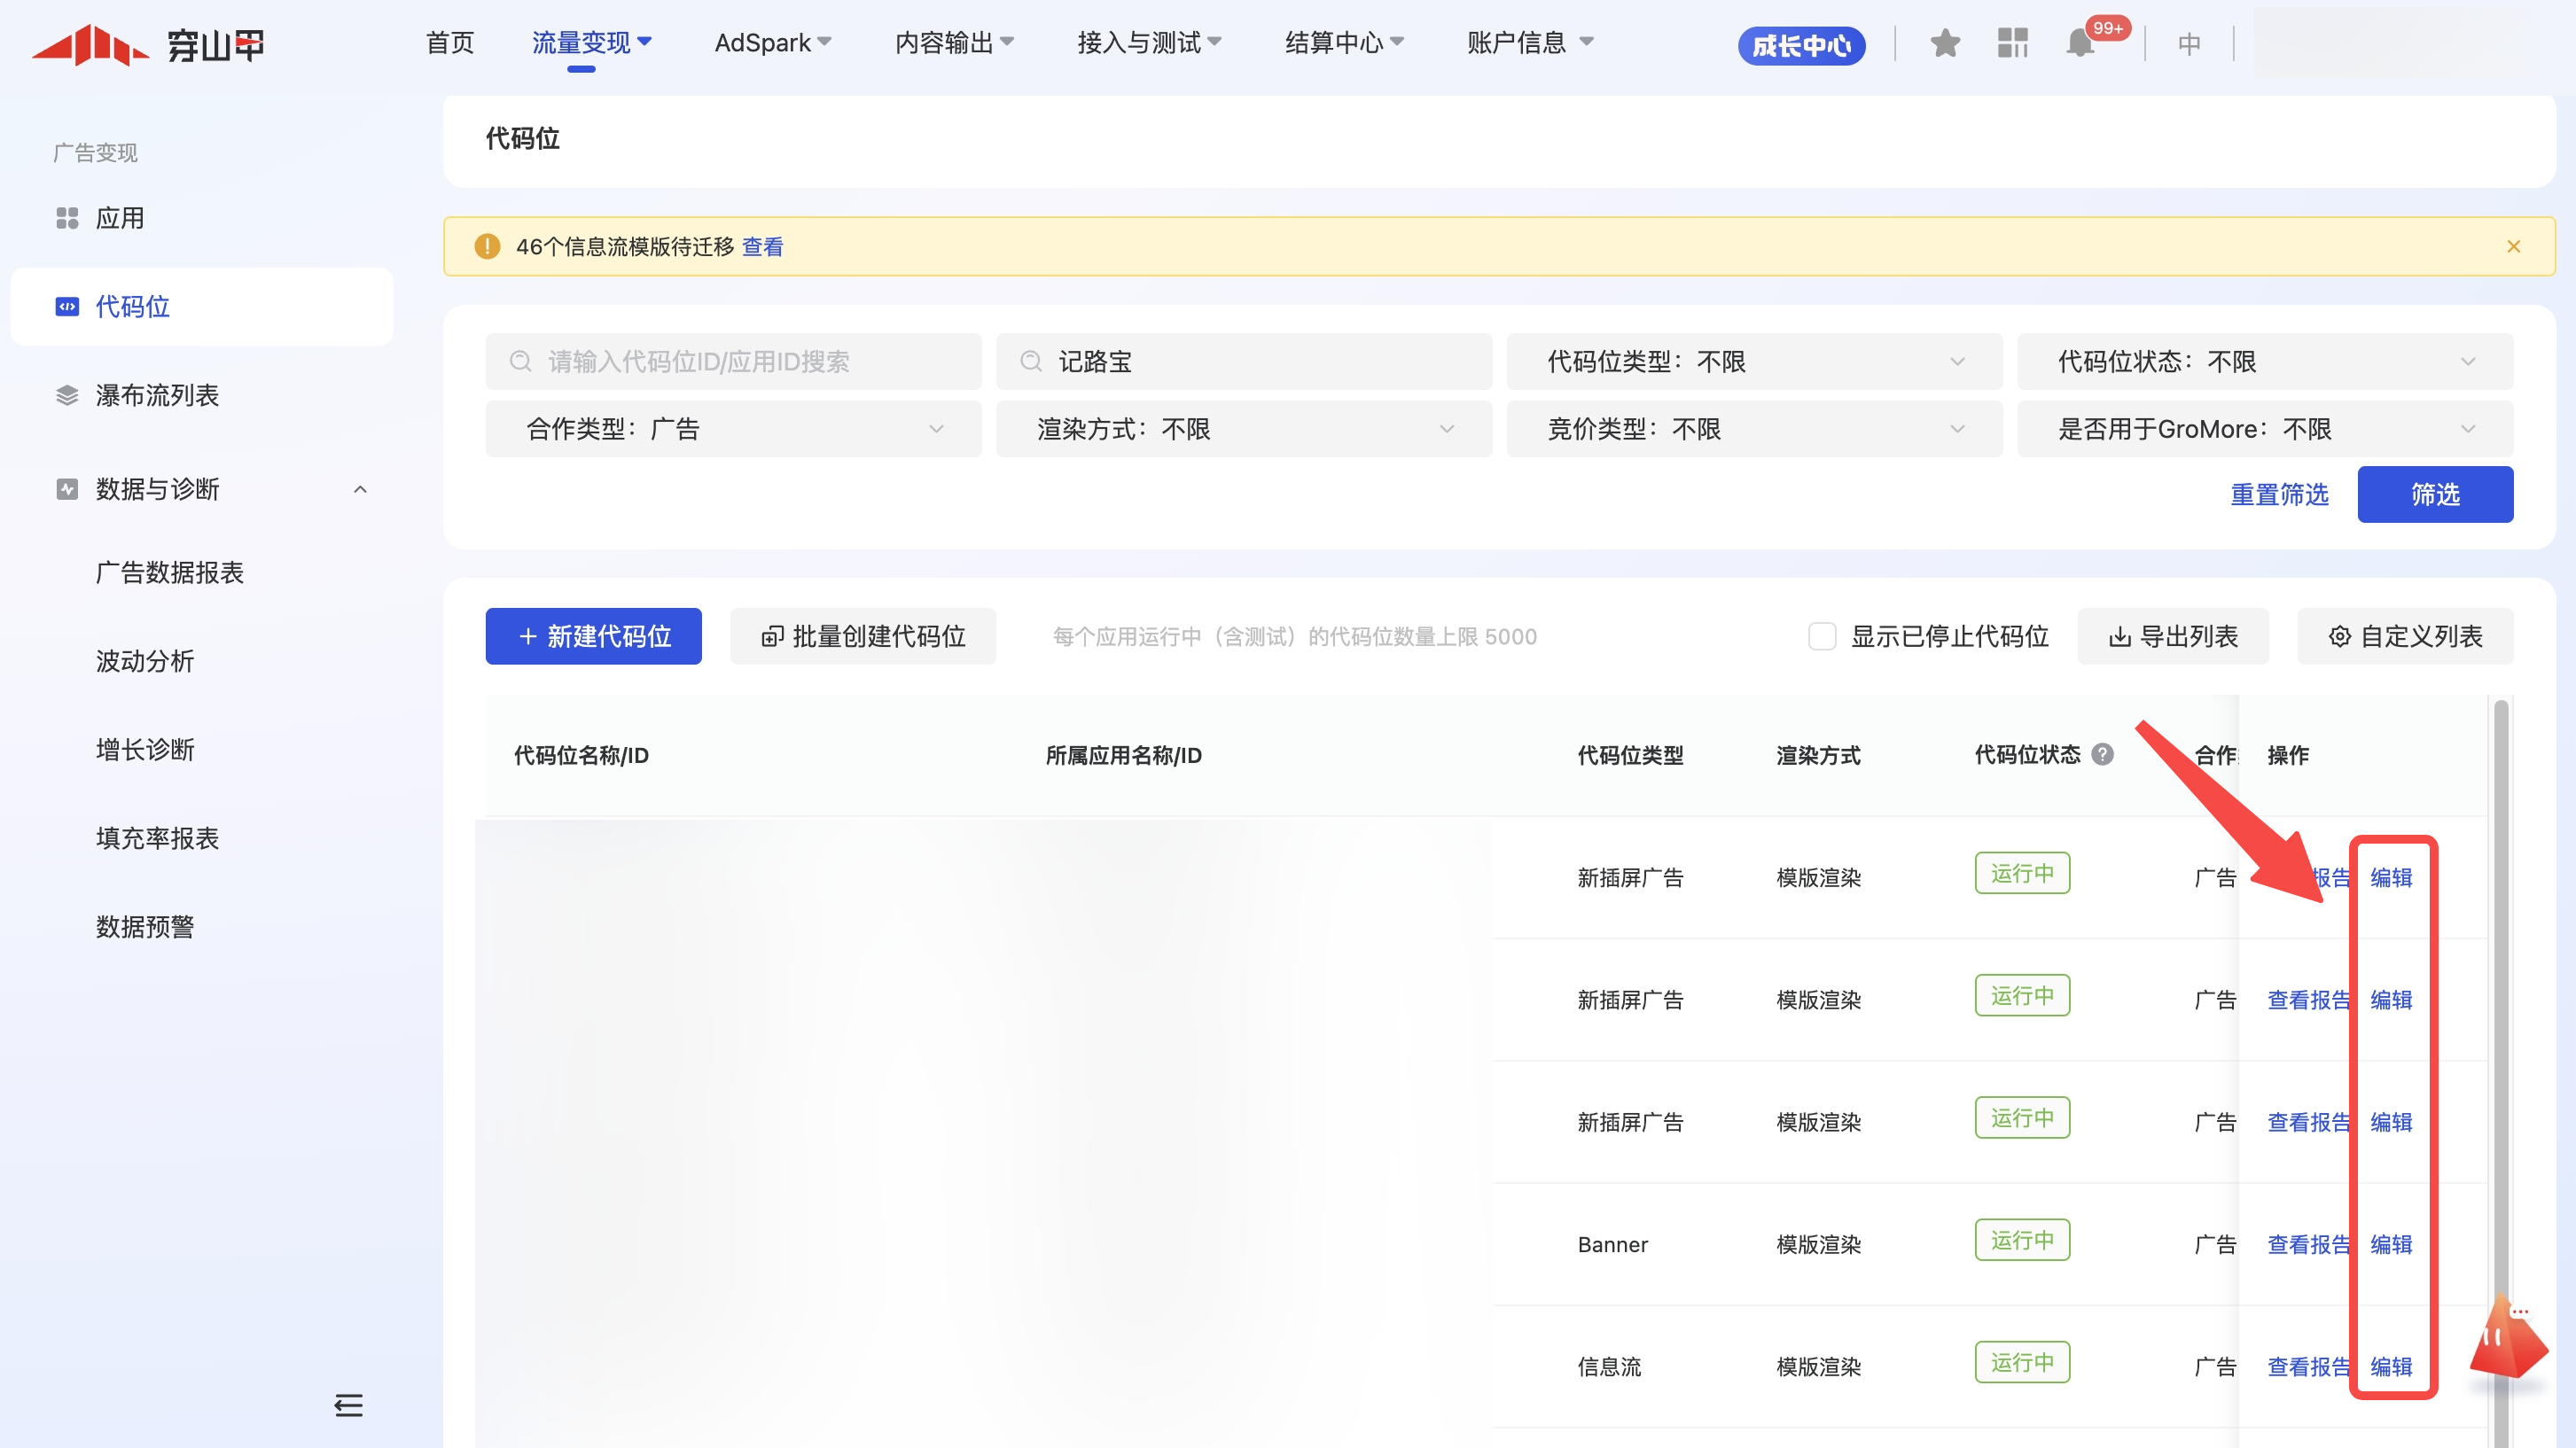Collapse sidebar using the bottom menu icon
The image size is (2576, 1448).
[x=348, y=1405]
